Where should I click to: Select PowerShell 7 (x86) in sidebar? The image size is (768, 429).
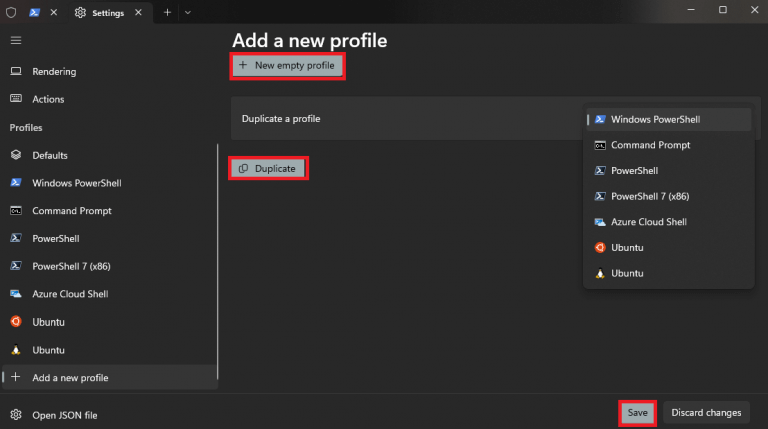[109, 266]
